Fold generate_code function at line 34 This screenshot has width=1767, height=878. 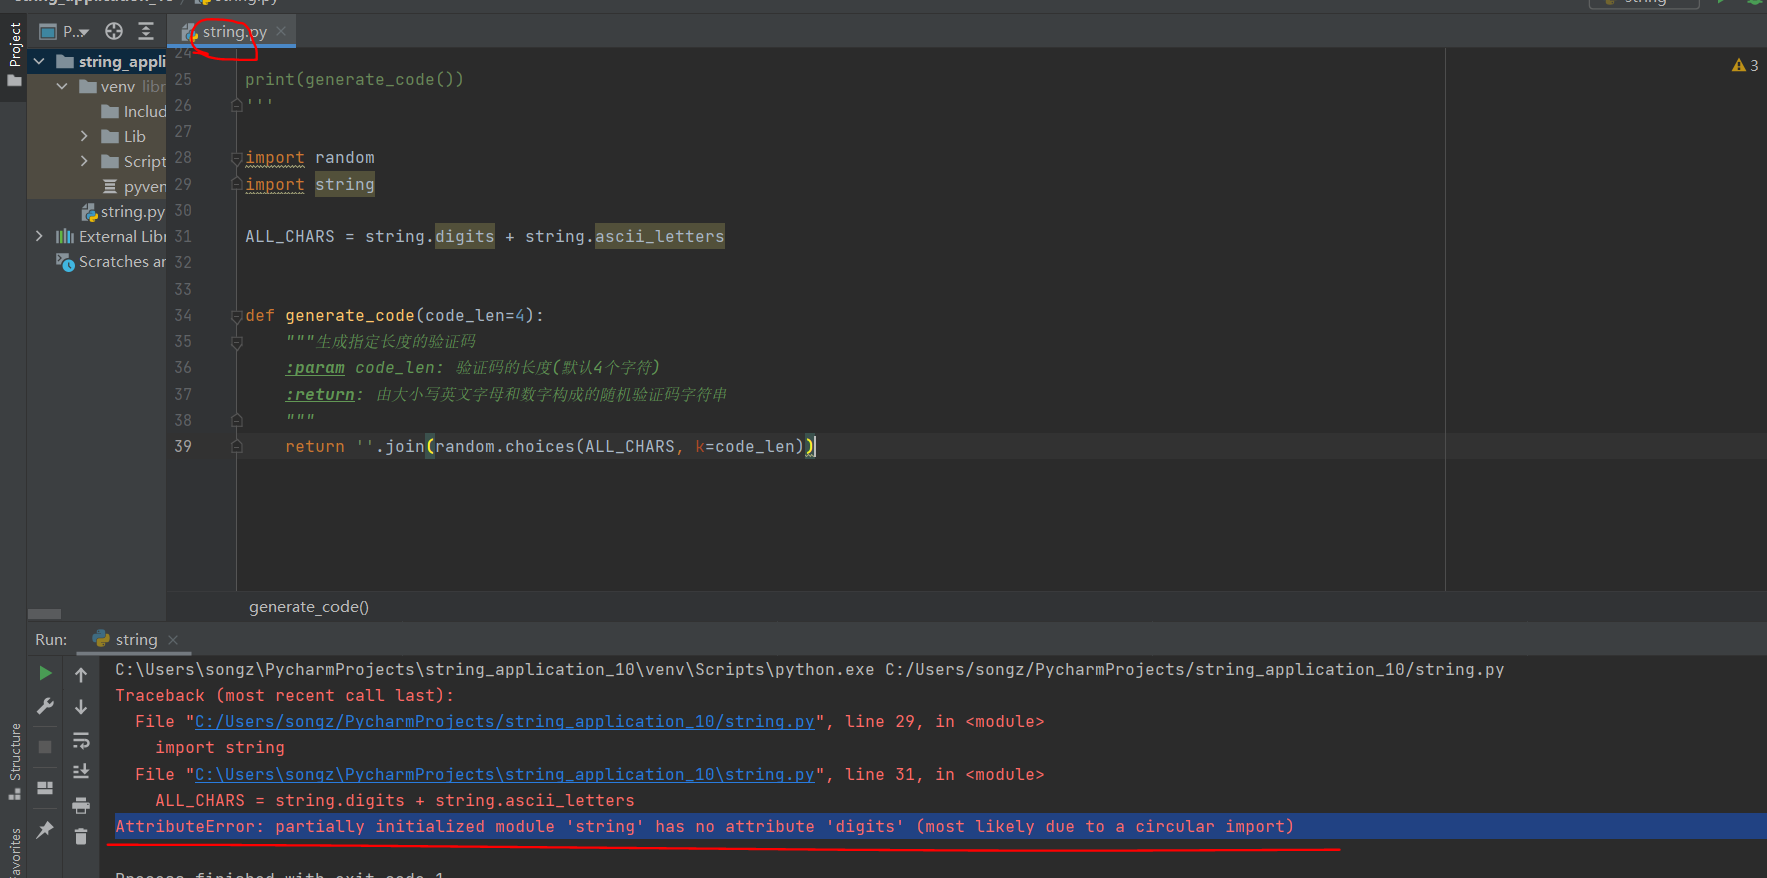tap(237, 316)
